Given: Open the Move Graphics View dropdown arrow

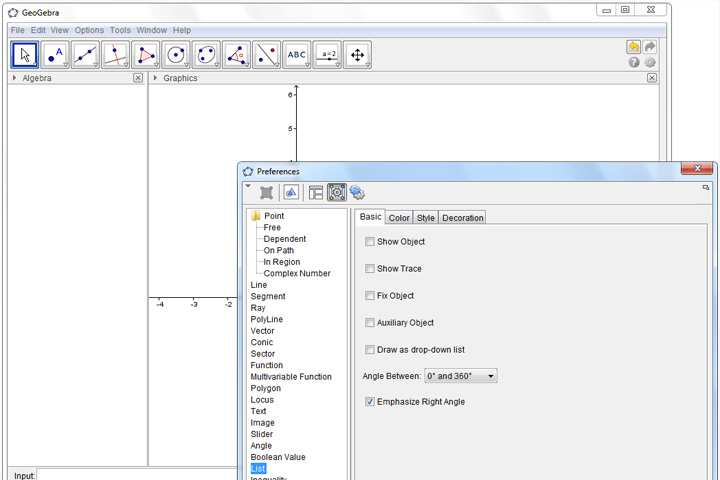Looking at the screenshot, I should 368,65.
